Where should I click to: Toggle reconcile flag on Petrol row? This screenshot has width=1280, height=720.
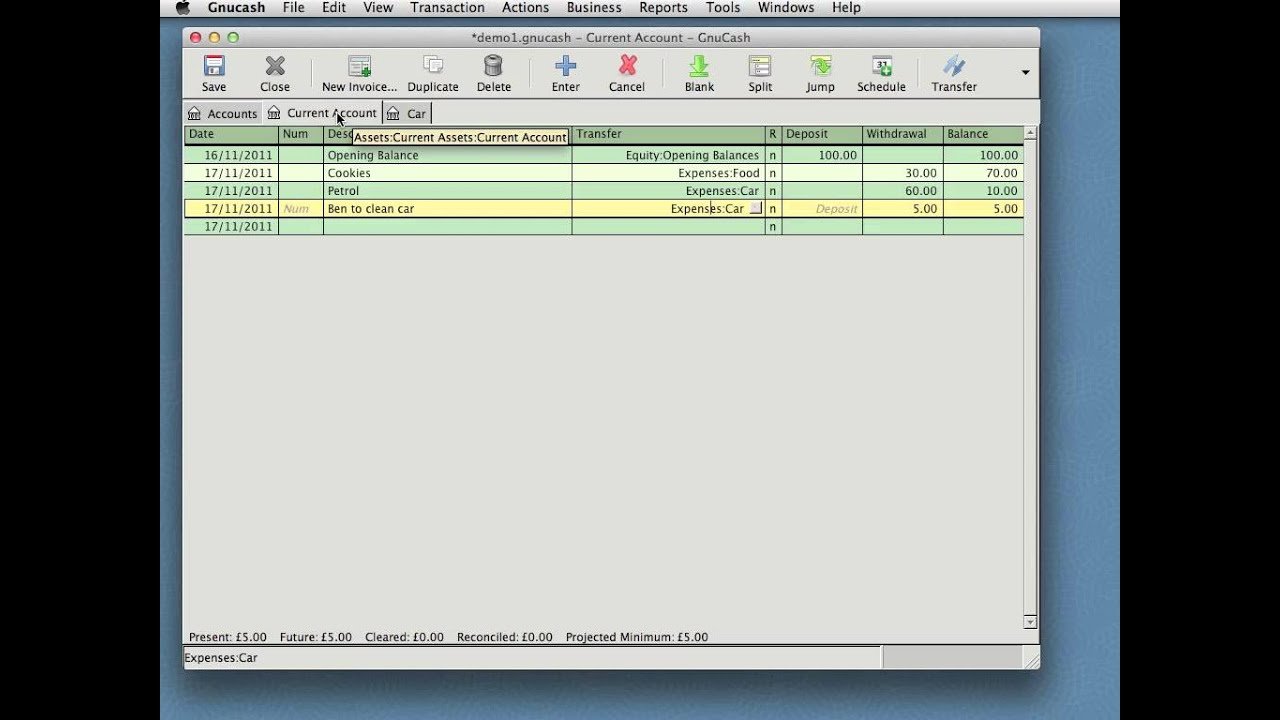pos(773,191)
